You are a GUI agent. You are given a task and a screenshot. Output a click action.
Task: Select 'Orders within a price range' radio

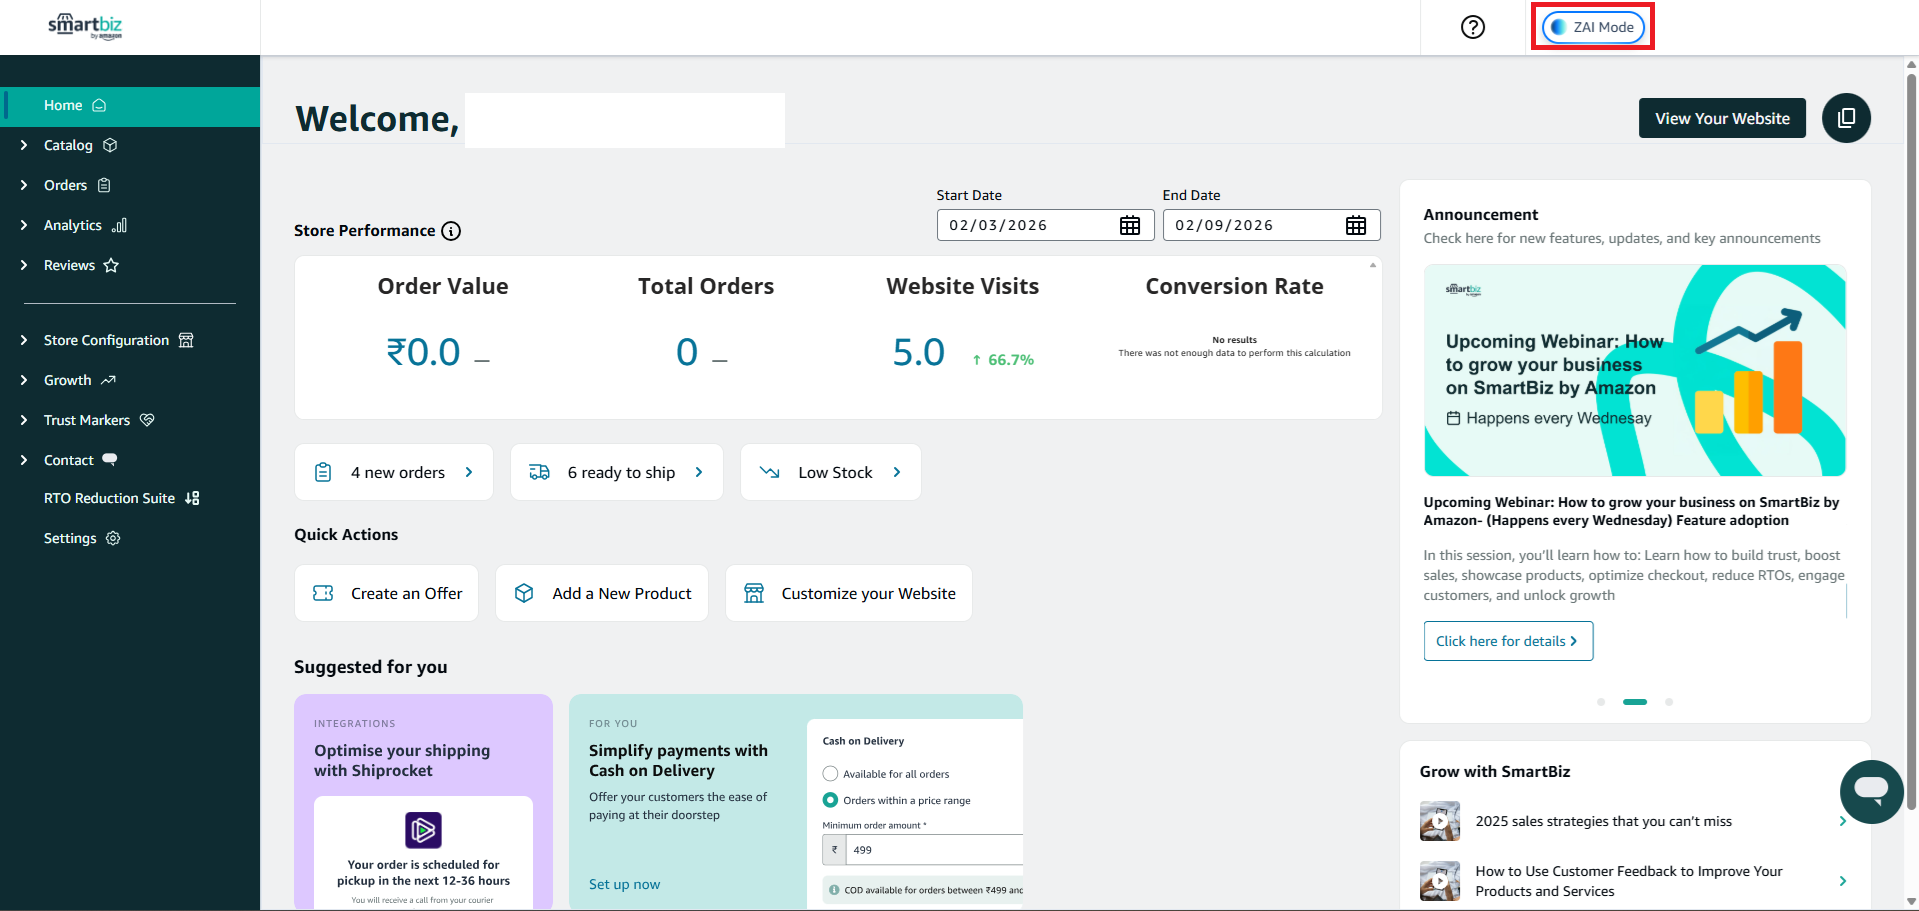point(830,800)
